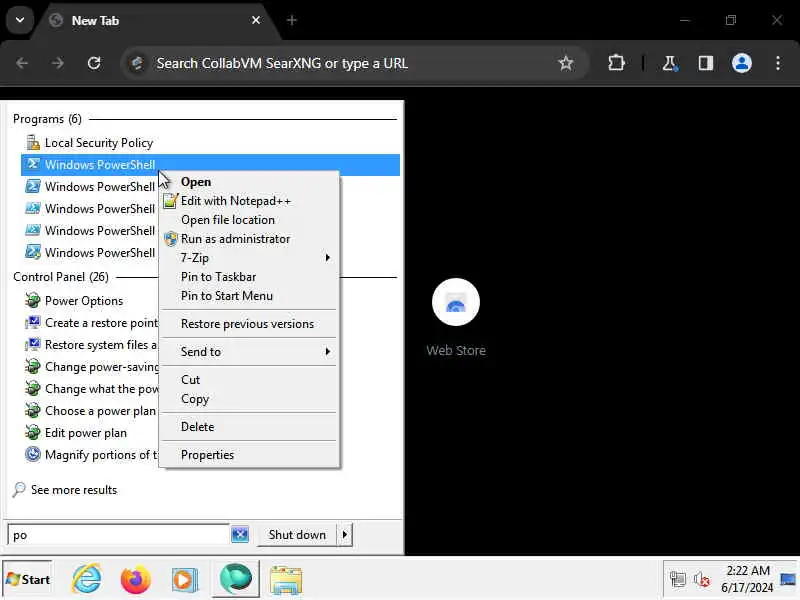Image resolution: width=800 pixels, height=600 pixels.
Task: Click the active browser taskbar icon
Action: pyautogui.click(x=236, y=579)
